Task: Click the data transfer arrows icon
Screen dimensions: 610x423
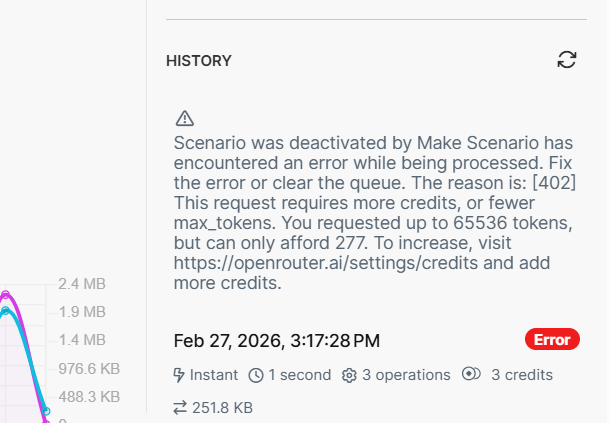Action: pos(180,408)
